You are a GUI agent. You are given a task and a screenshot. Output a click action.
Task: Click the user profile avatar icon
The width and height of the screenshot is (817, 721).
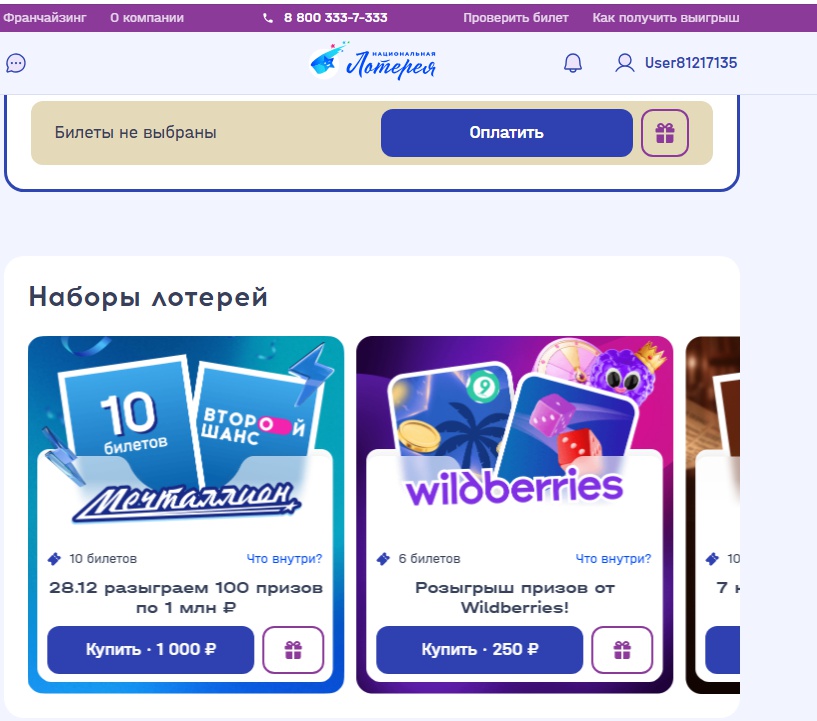click(624, 63)
